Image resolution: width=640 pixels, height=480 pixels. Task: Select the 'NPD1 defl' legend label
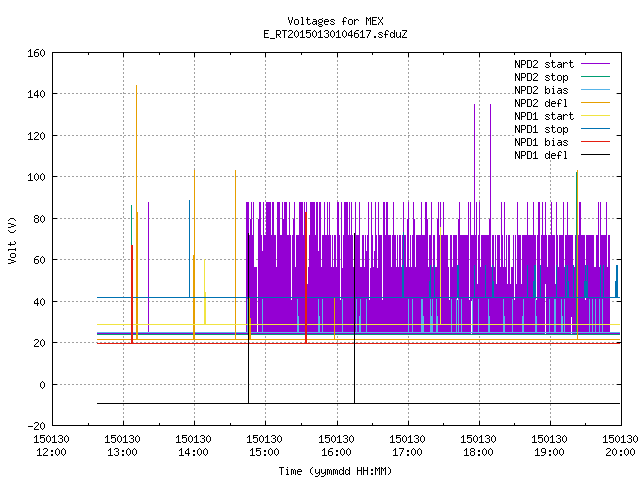point(541,156)
